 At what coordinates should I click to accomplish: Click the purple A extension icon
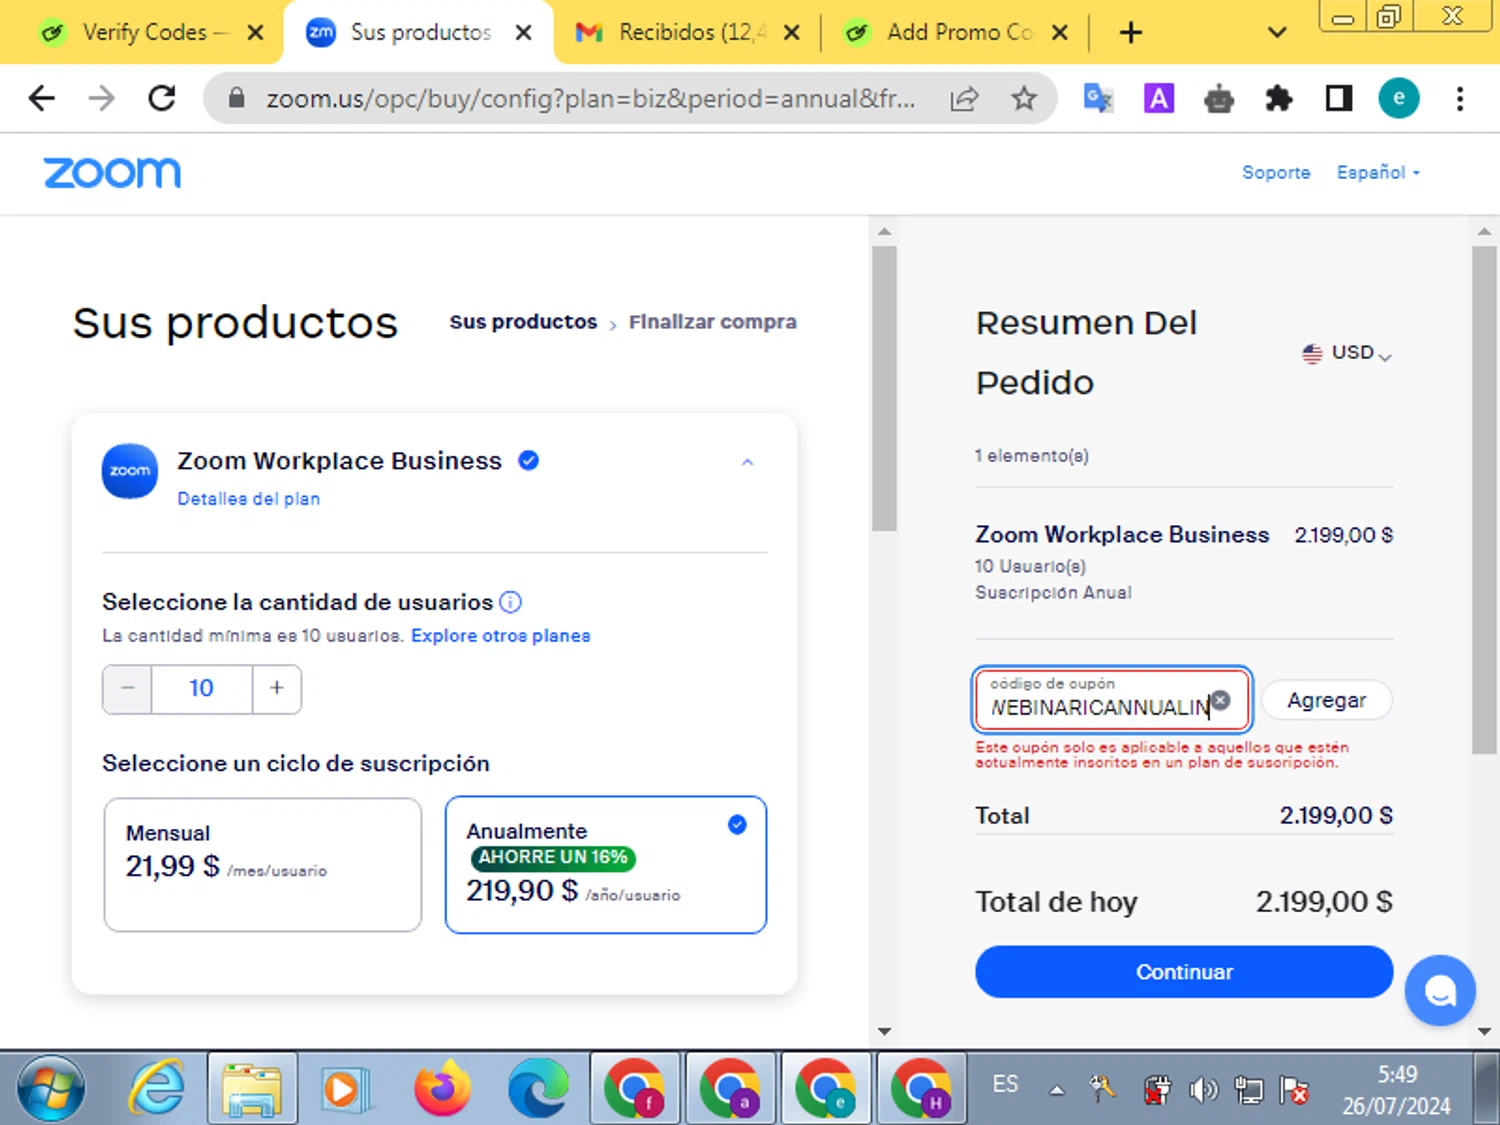tap(1158, 98)
